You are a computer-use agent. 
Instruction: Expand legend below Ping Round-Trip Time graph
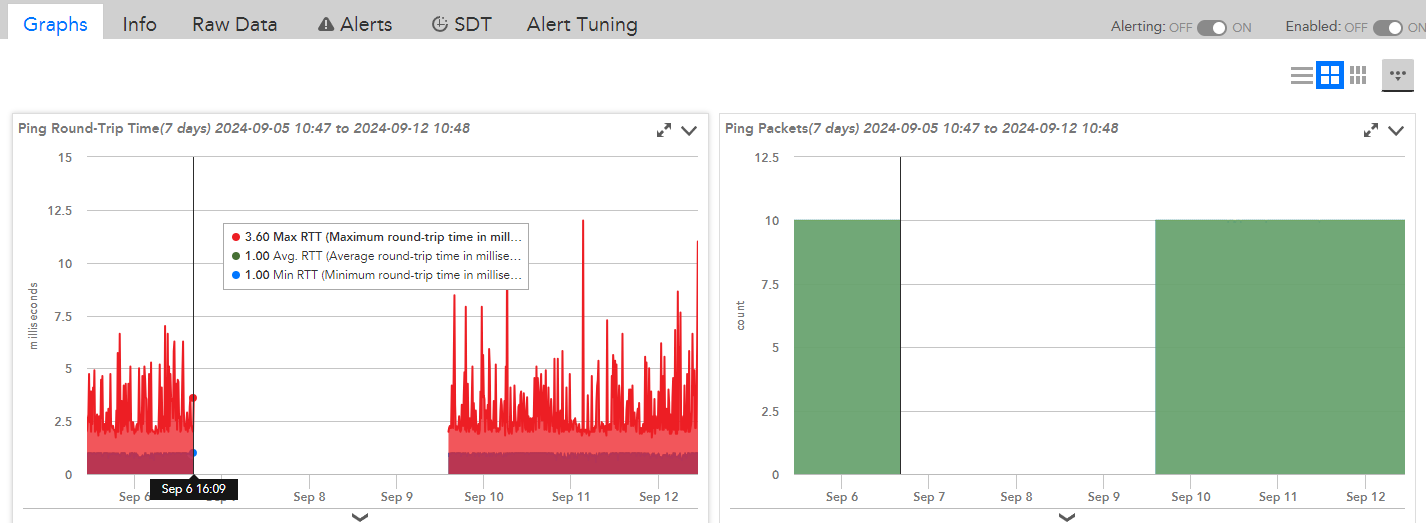pyautogui.click(x=361, y=516)
